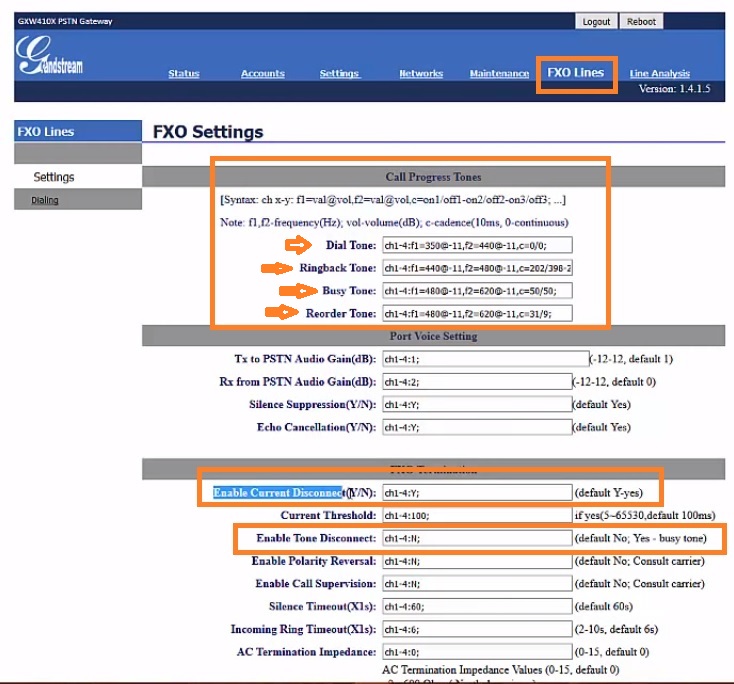Click the Silence Timeout input field
The width and height of the screenshot is (734, 684).
(x=476, y=607)
